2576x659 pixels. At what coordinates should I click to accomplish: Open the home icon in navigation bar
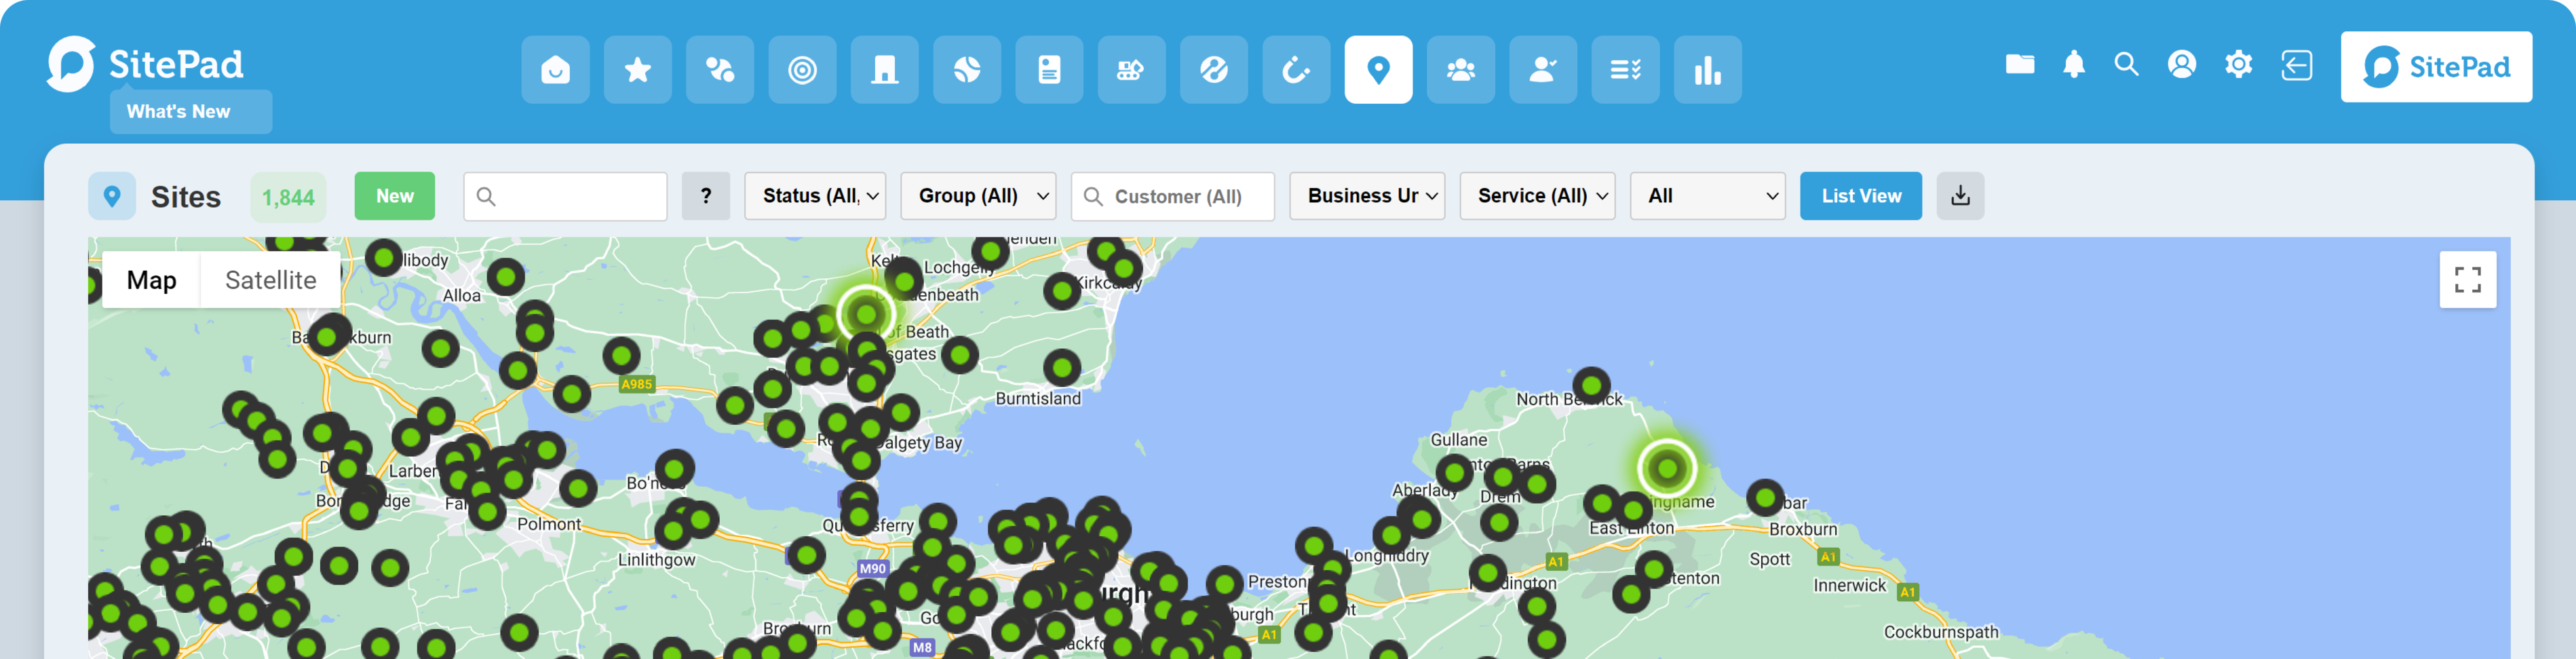pyautogui.click(x=555, y=70)
